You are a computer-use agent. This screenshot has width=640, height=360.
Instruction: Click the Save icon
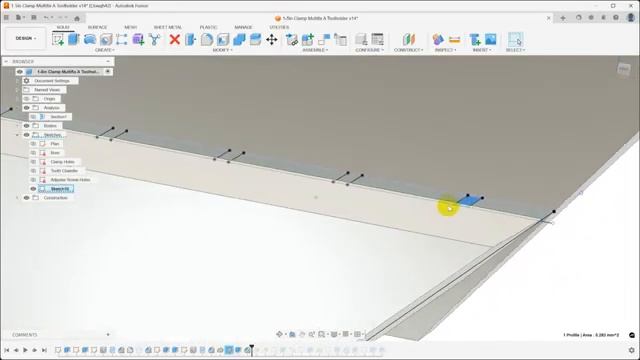click(34, 18)
